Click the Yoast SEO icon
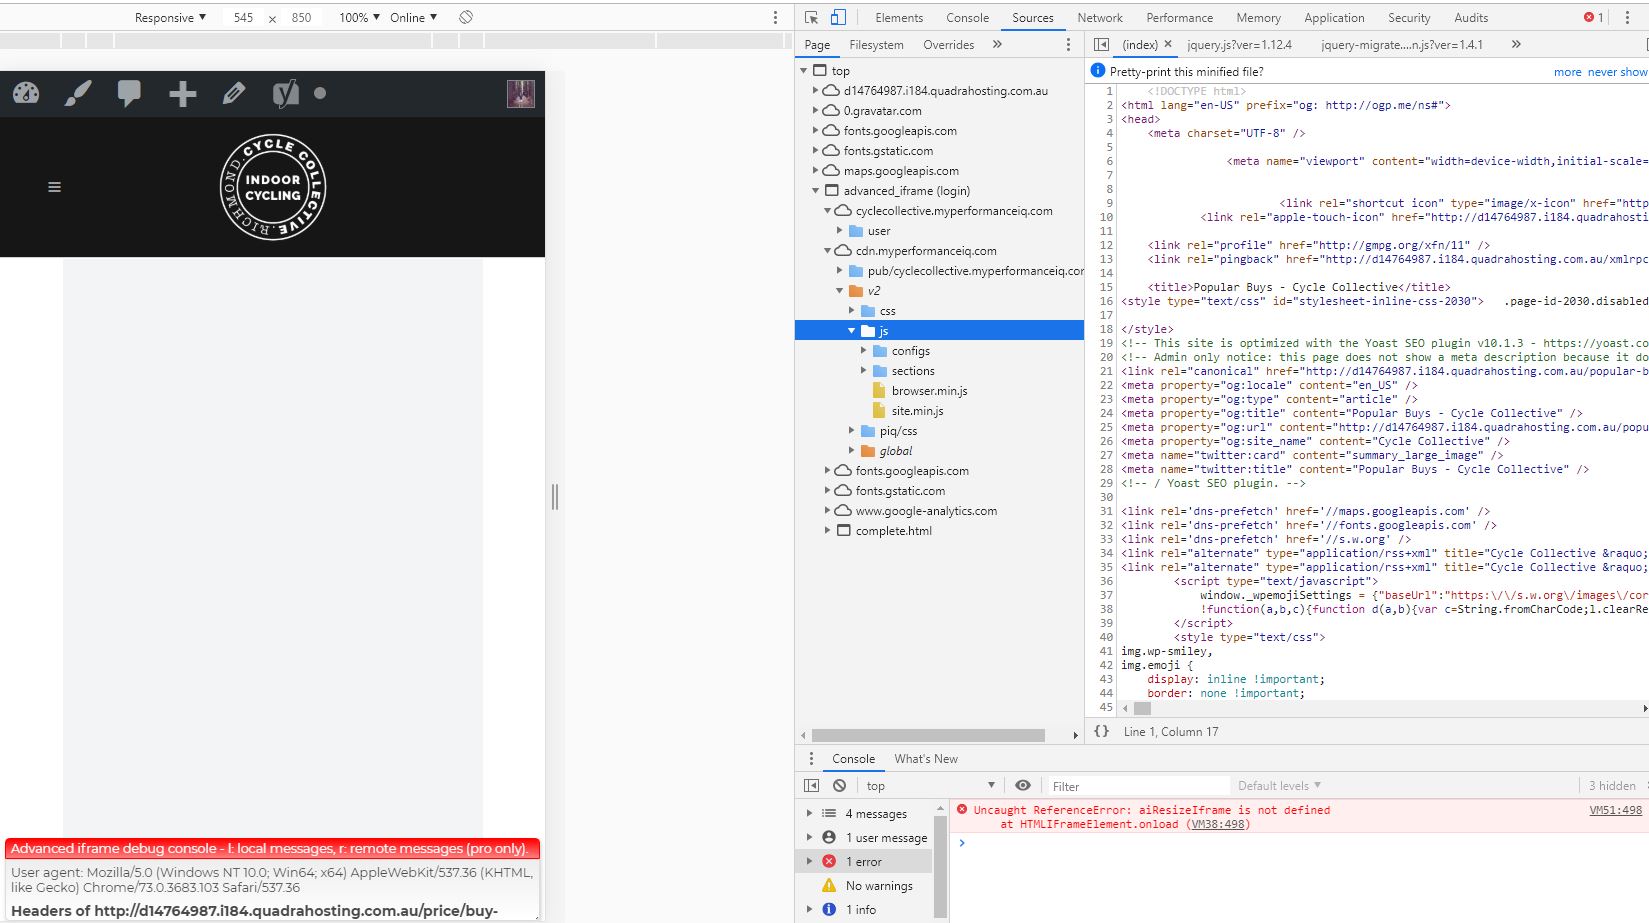Viewport: 1649px width, 923px height. (285, 94)
